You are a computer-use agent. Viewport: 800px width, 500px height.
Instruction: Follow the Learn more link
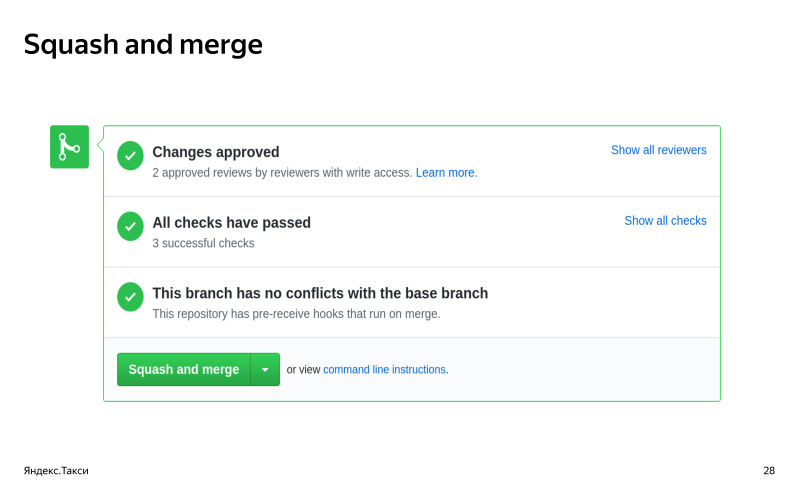coord(445,173)
